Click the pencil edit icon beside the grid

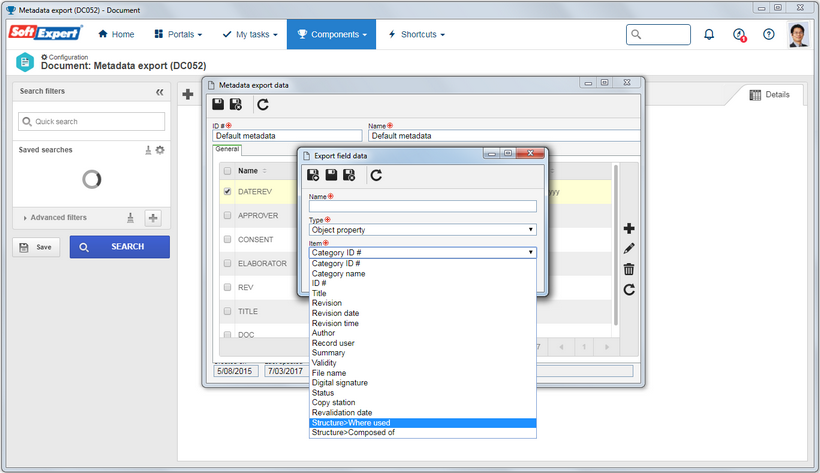629,249
